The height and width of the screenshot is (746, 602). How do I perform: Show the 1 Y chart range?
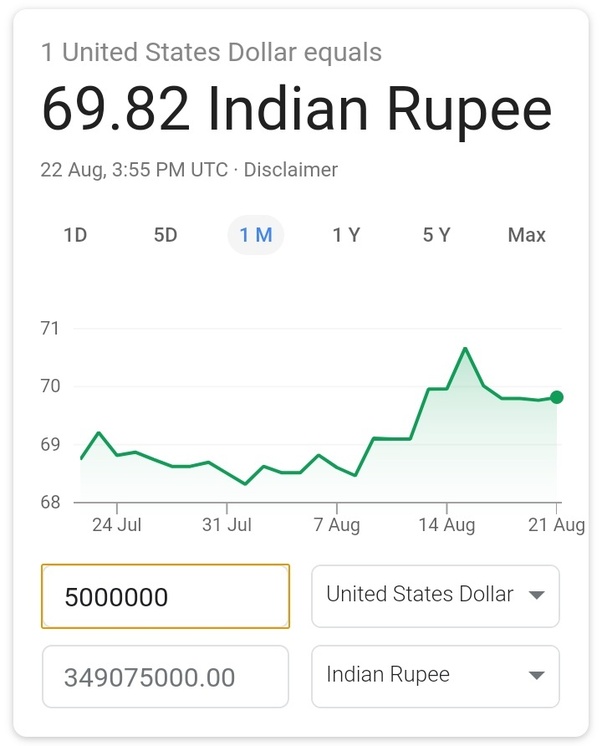346,235
